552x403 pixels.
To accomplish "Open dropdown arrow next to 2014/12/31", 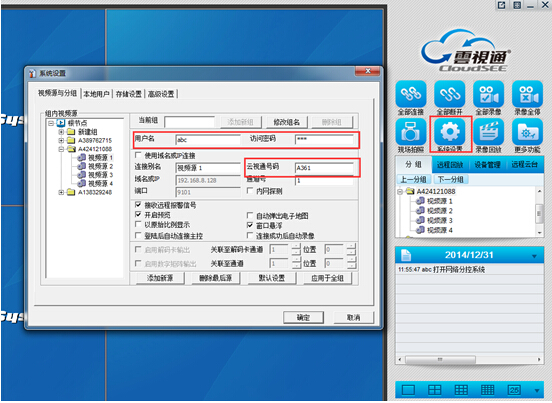I will [x=535, y=256].
